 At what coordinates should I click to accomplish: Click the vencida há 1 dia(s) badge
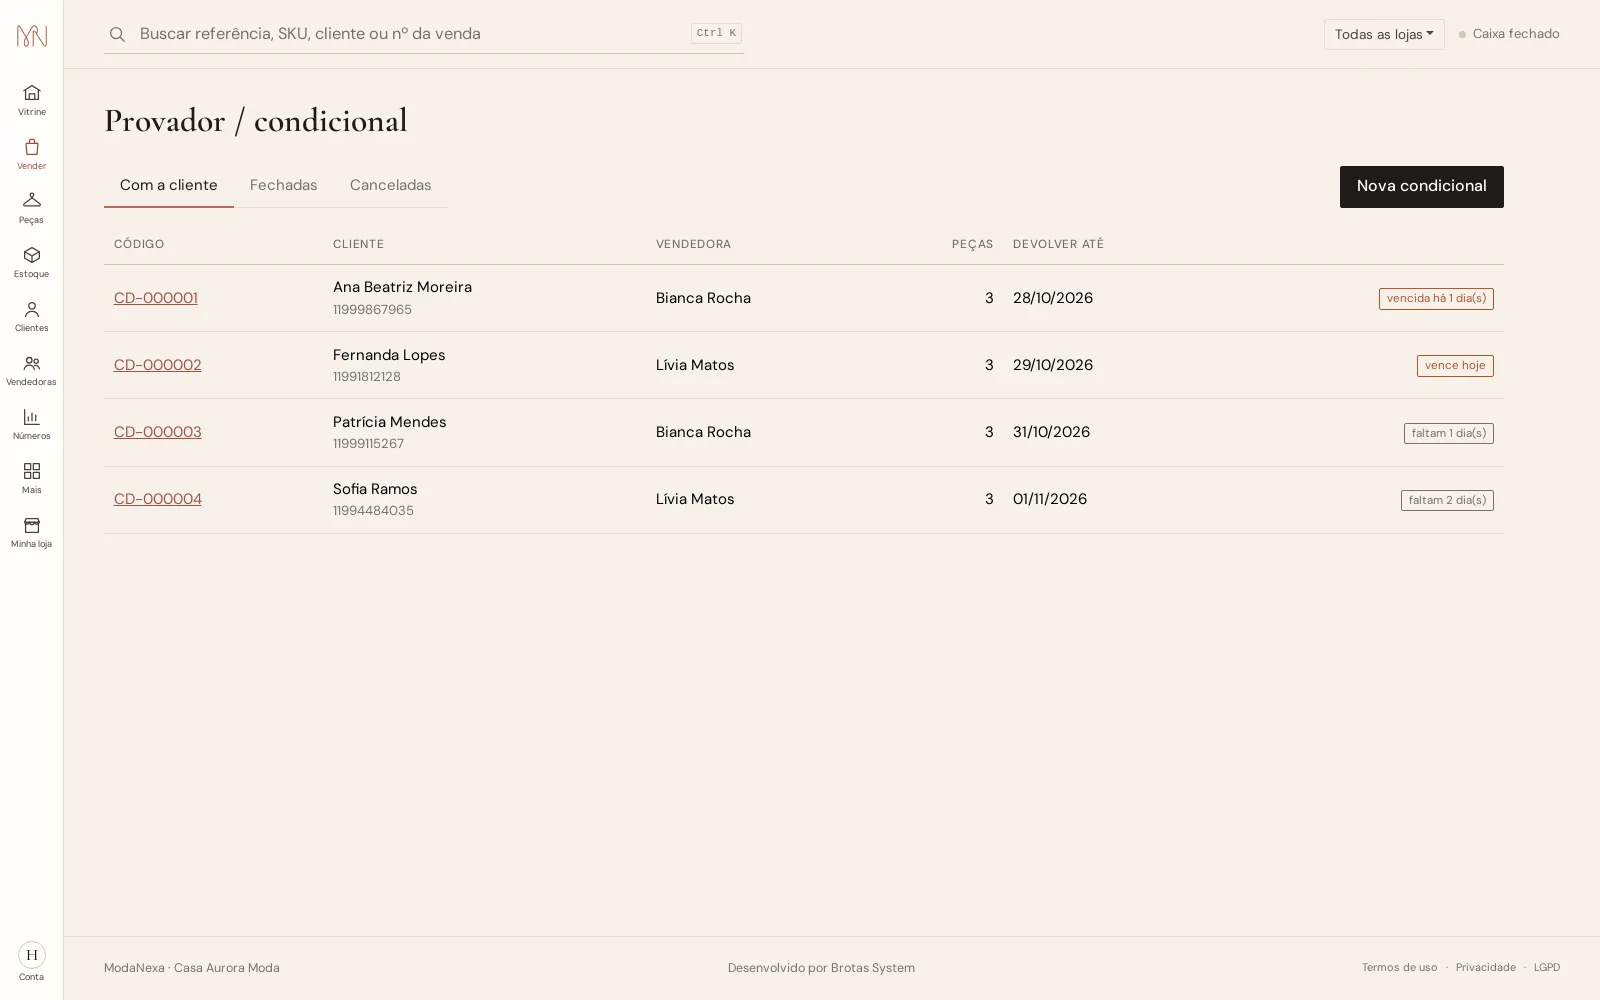point(1436,298)
